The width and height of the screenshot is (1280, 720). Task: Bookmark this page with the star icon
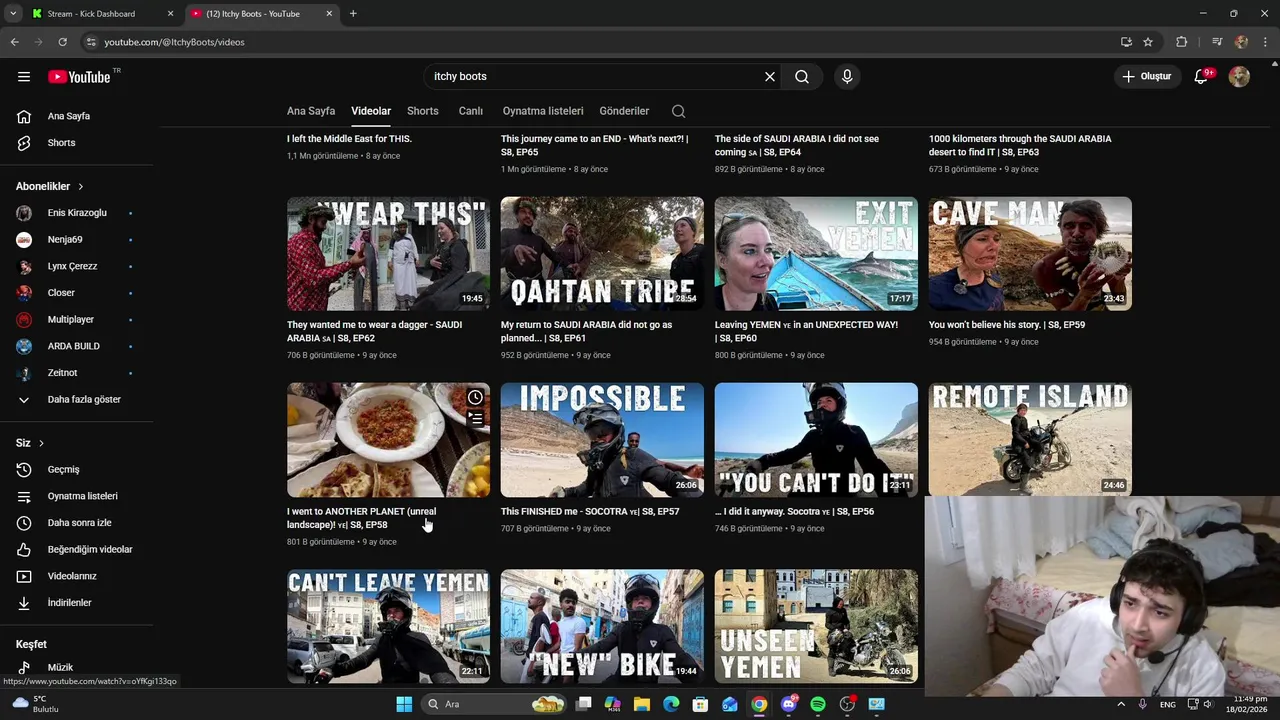(1148, 42)
